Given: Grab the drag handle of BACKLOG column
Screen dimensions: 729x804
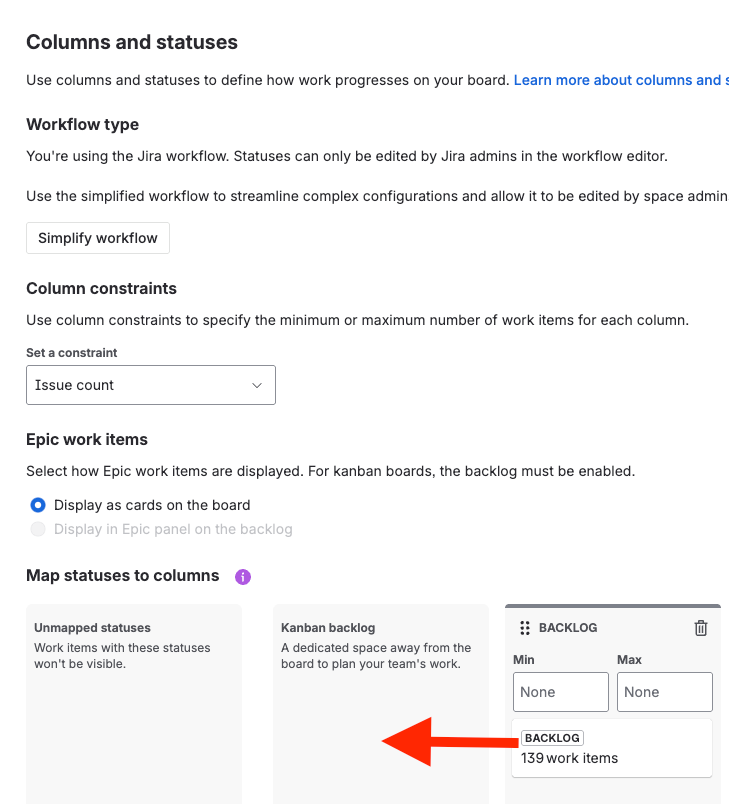Looking at the screenshot, I should [x=524, y=628].
